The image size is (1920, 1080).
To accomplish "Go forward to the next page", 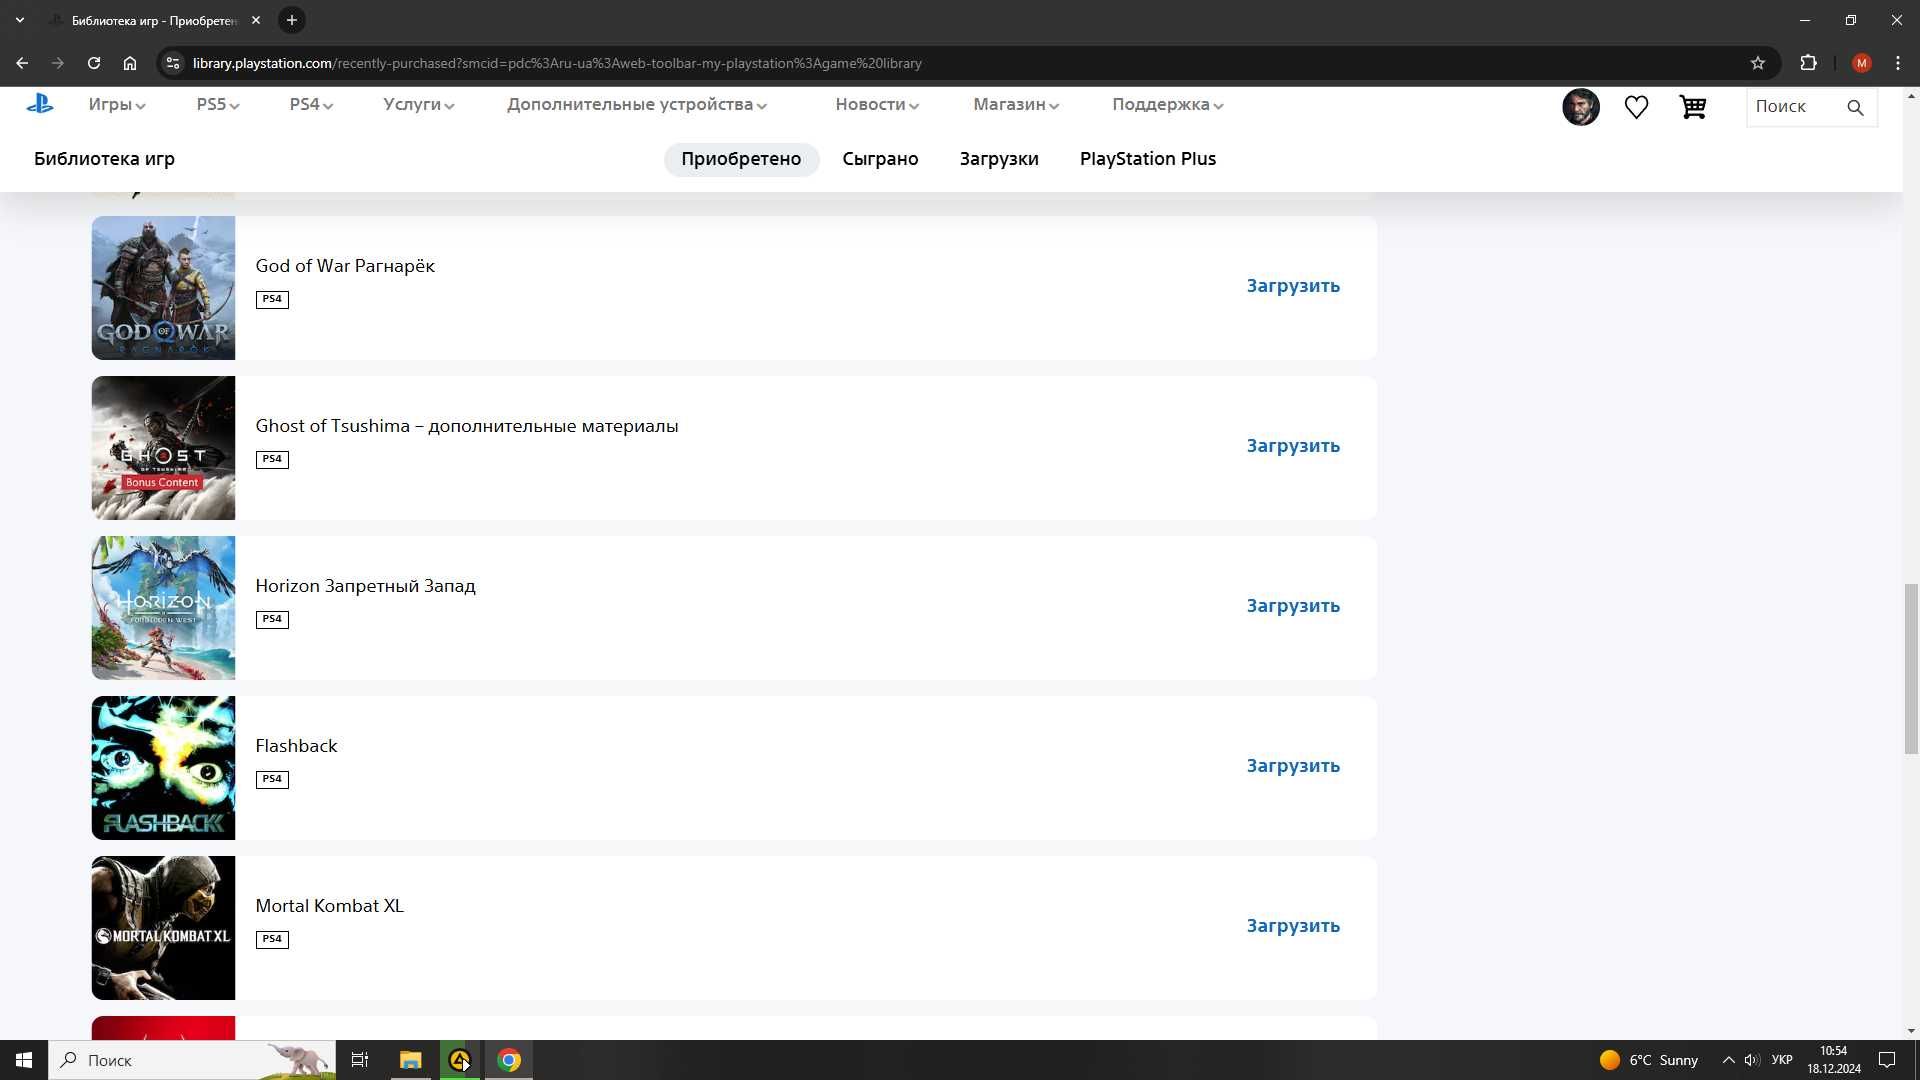I will tap(58, 63).
